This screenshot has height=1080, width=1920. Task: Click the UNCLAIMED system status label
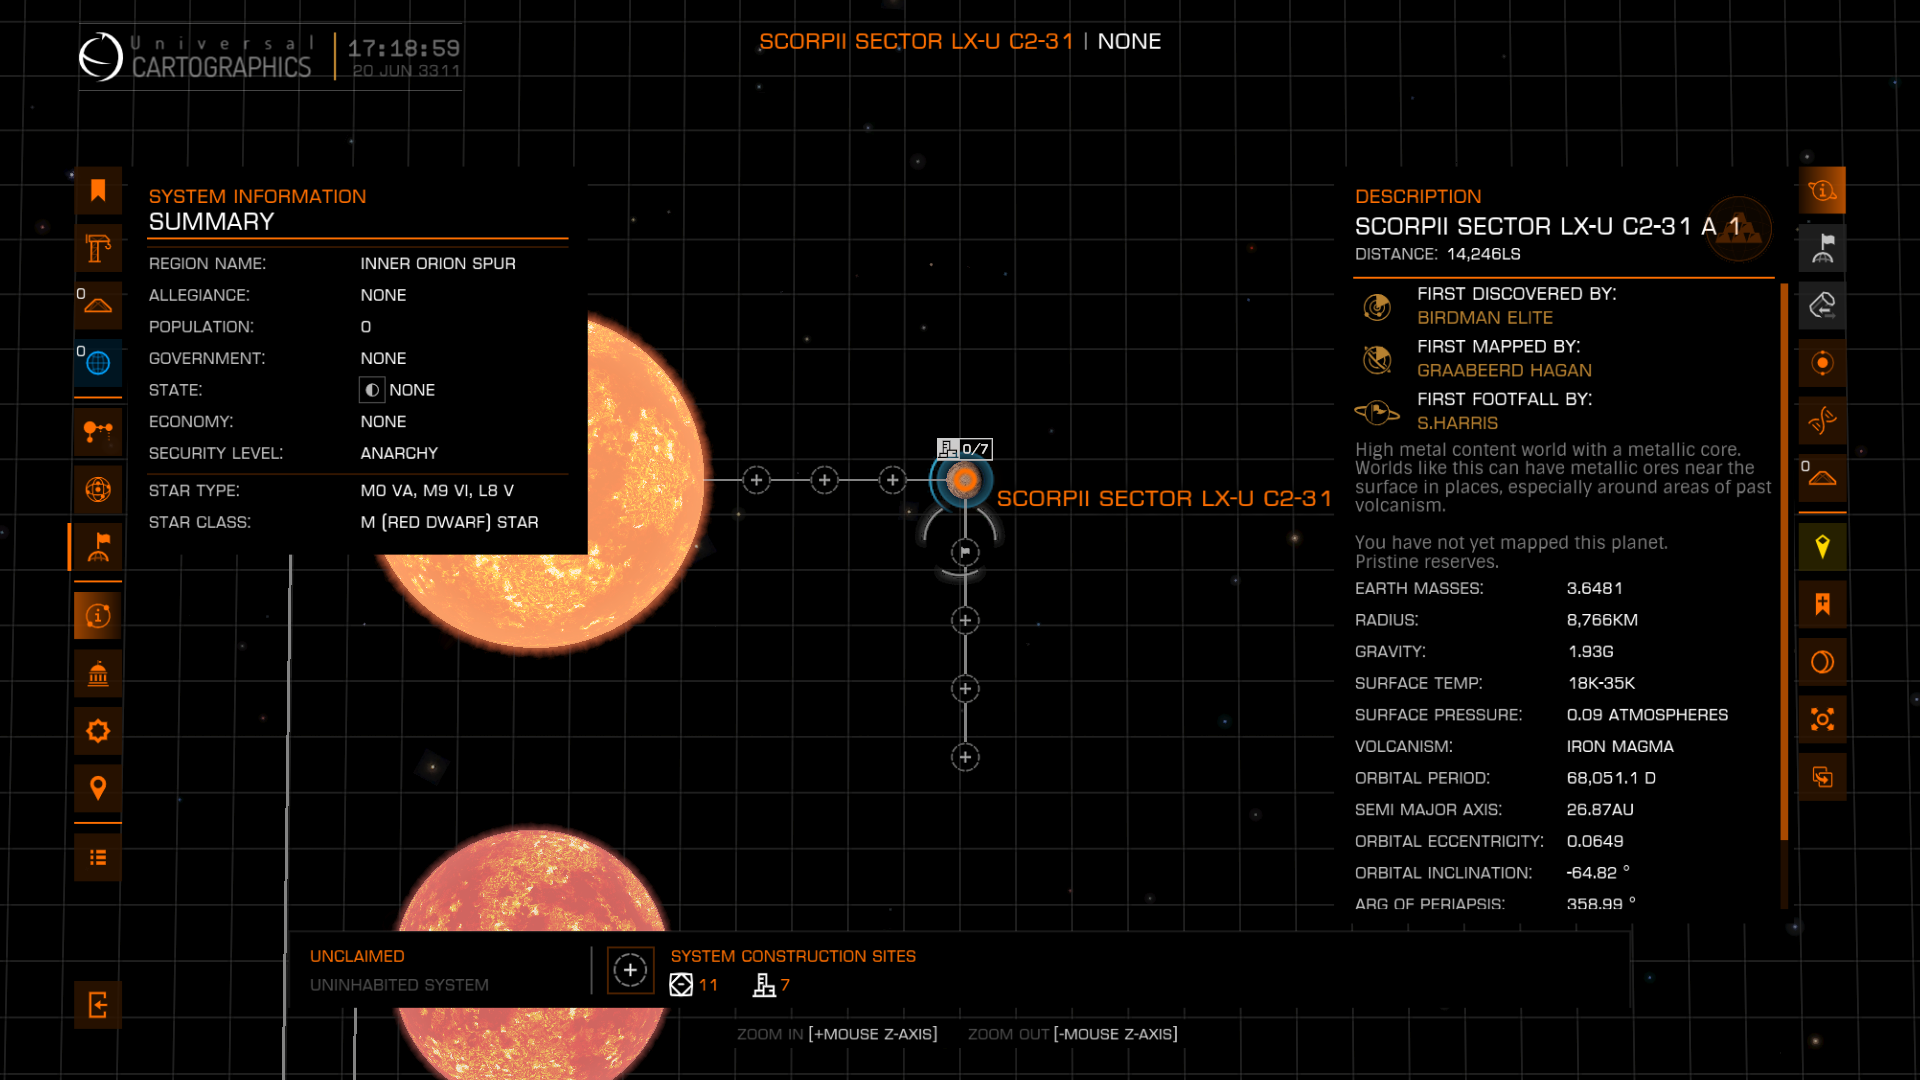click(357, 957)
